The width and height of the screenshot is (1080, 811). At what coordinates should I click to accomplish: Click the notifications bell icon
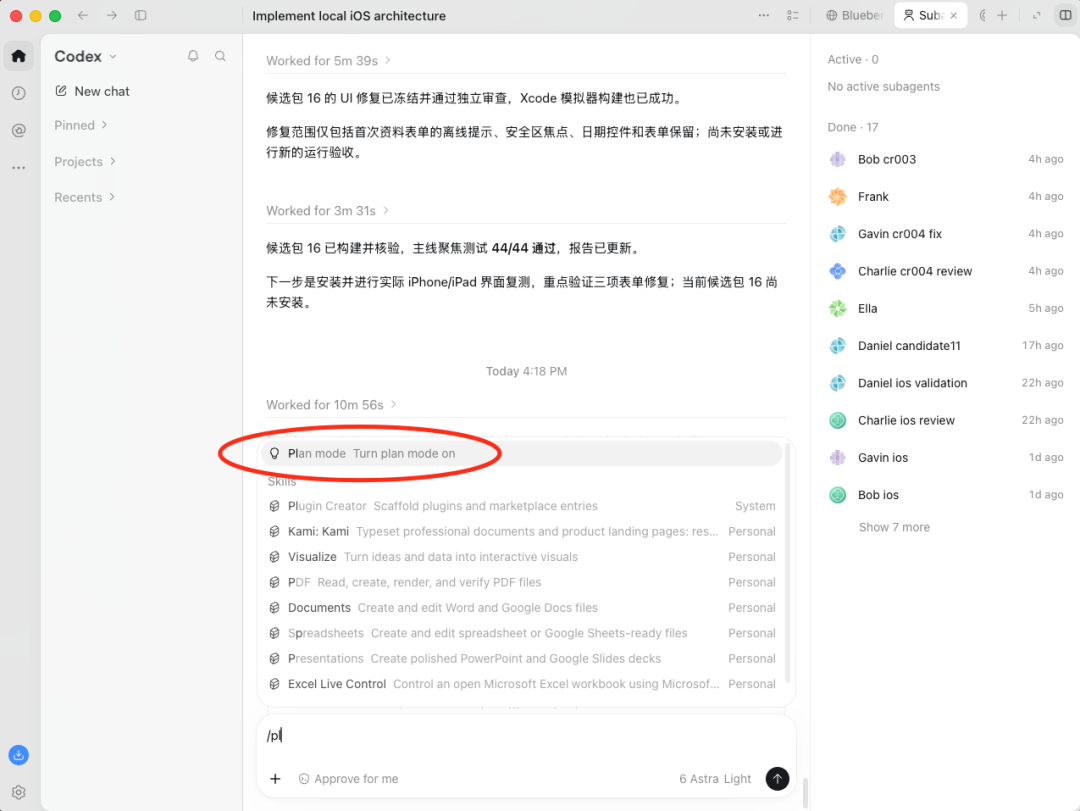[x=193, y=56]
